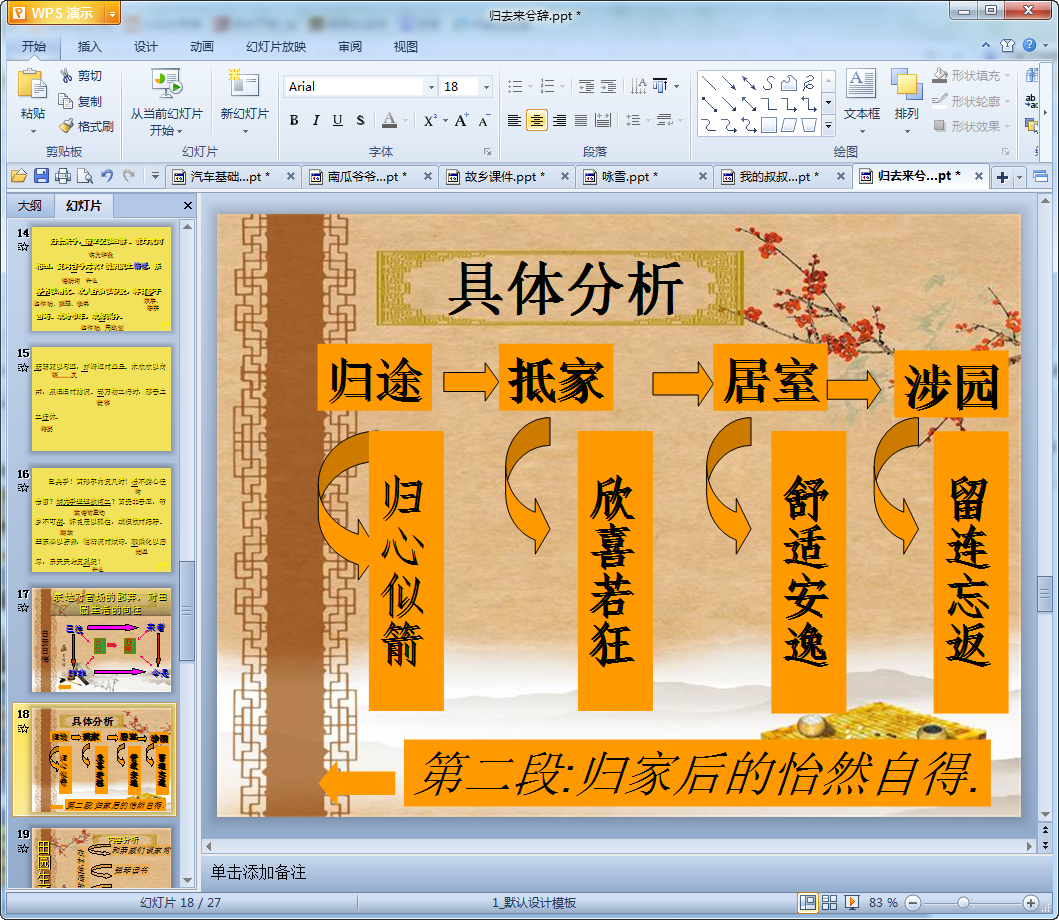The width and height of the screenshot is (1059, 920).
Task: Close the slide thumbnail pane
Action: 188,205
